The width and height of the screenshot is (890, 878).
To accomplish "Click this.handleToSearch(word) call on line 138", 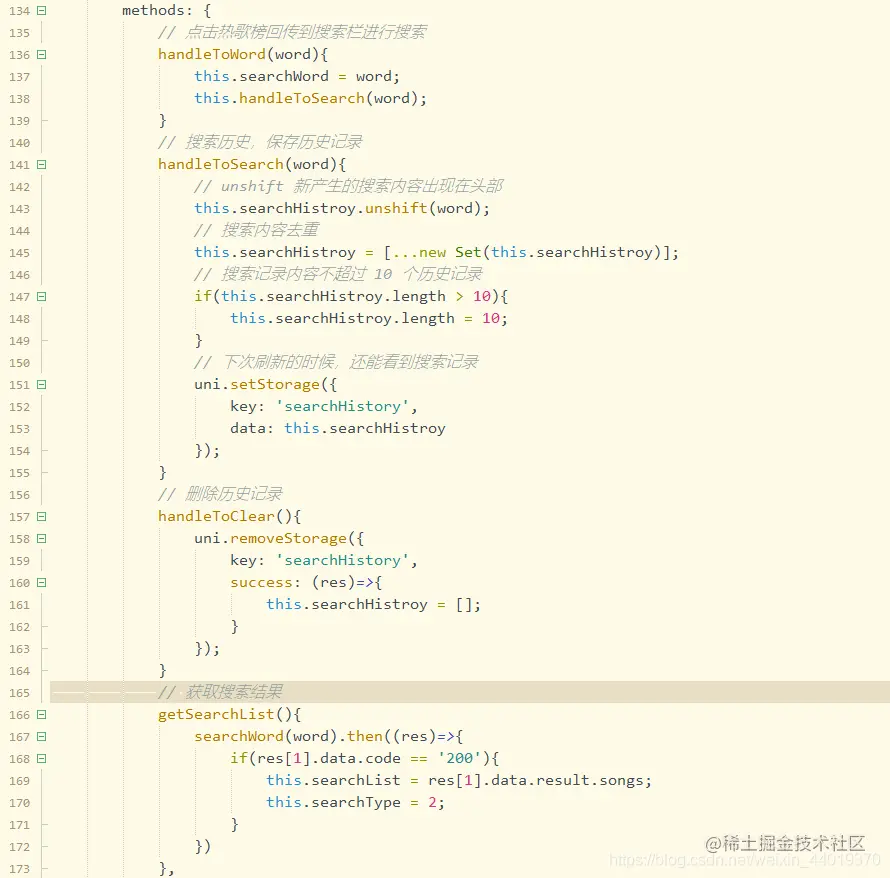I will pos(310,99).
